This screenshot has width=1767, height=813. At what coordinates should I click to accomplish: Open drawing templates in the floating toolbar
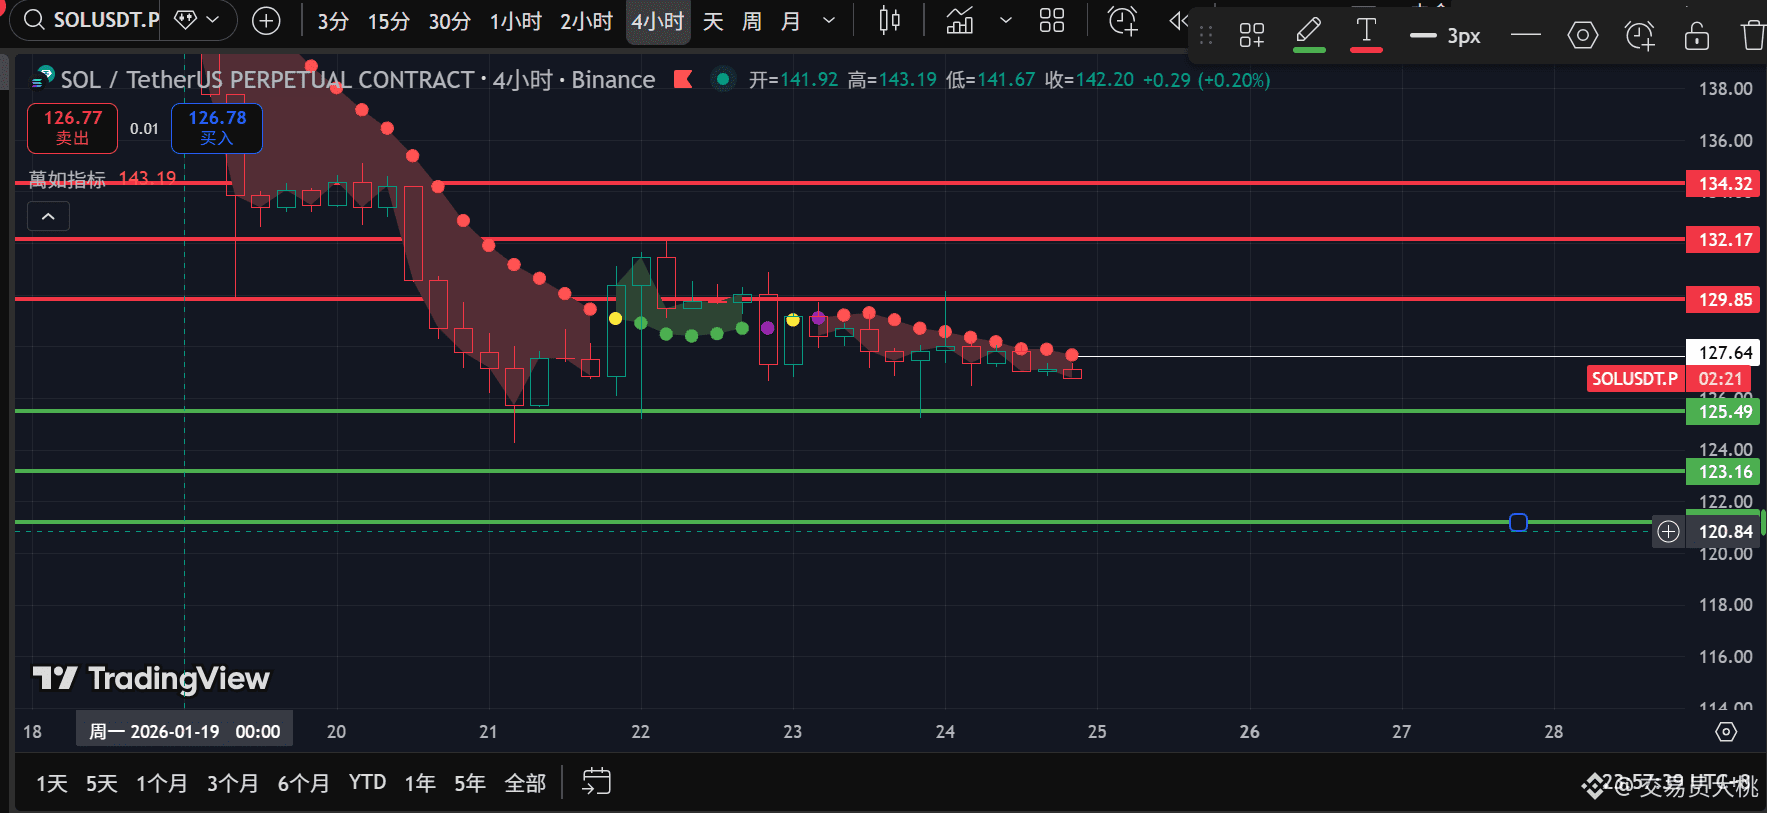click(1252, 36)
